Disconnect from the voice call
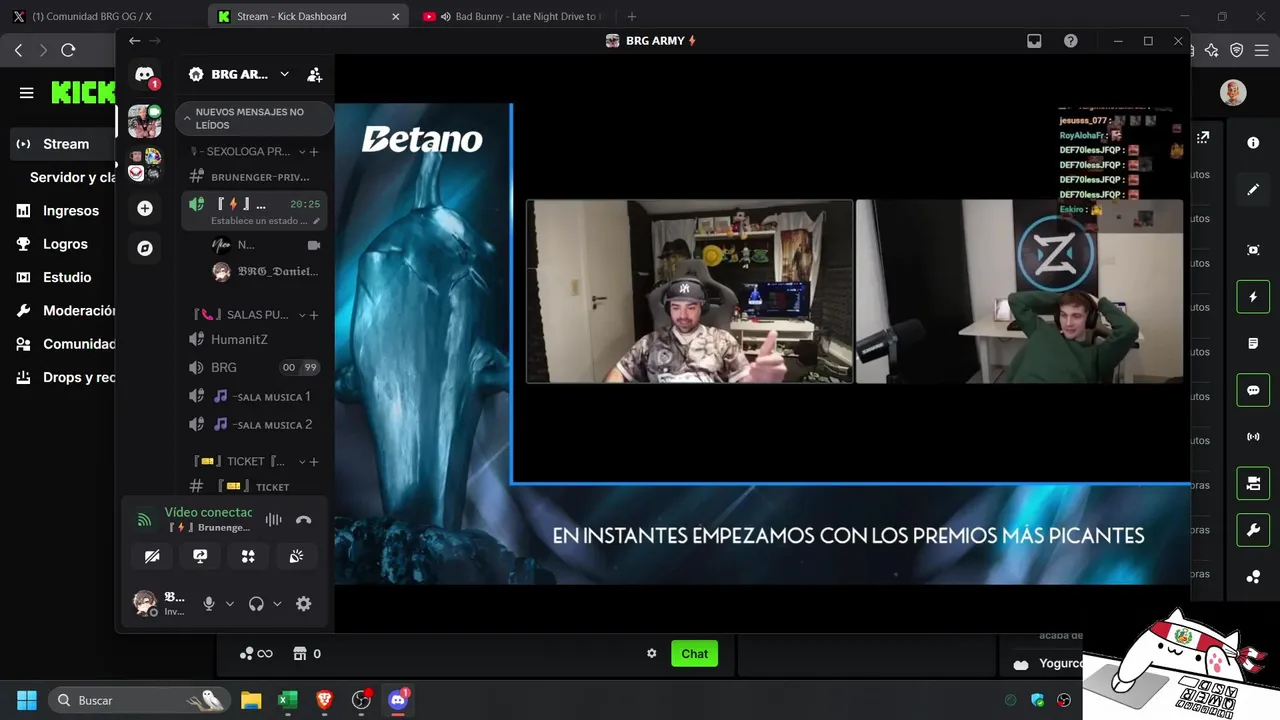The image size is (1280, 720). click(304, 519)
